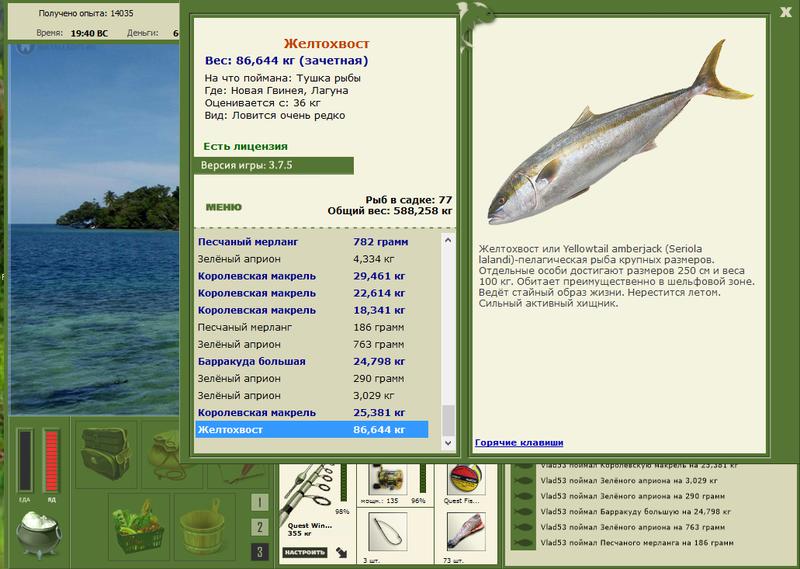Select Песчаный мерланг 186 грамм row
800x569 pixels.
coord(312,327)
